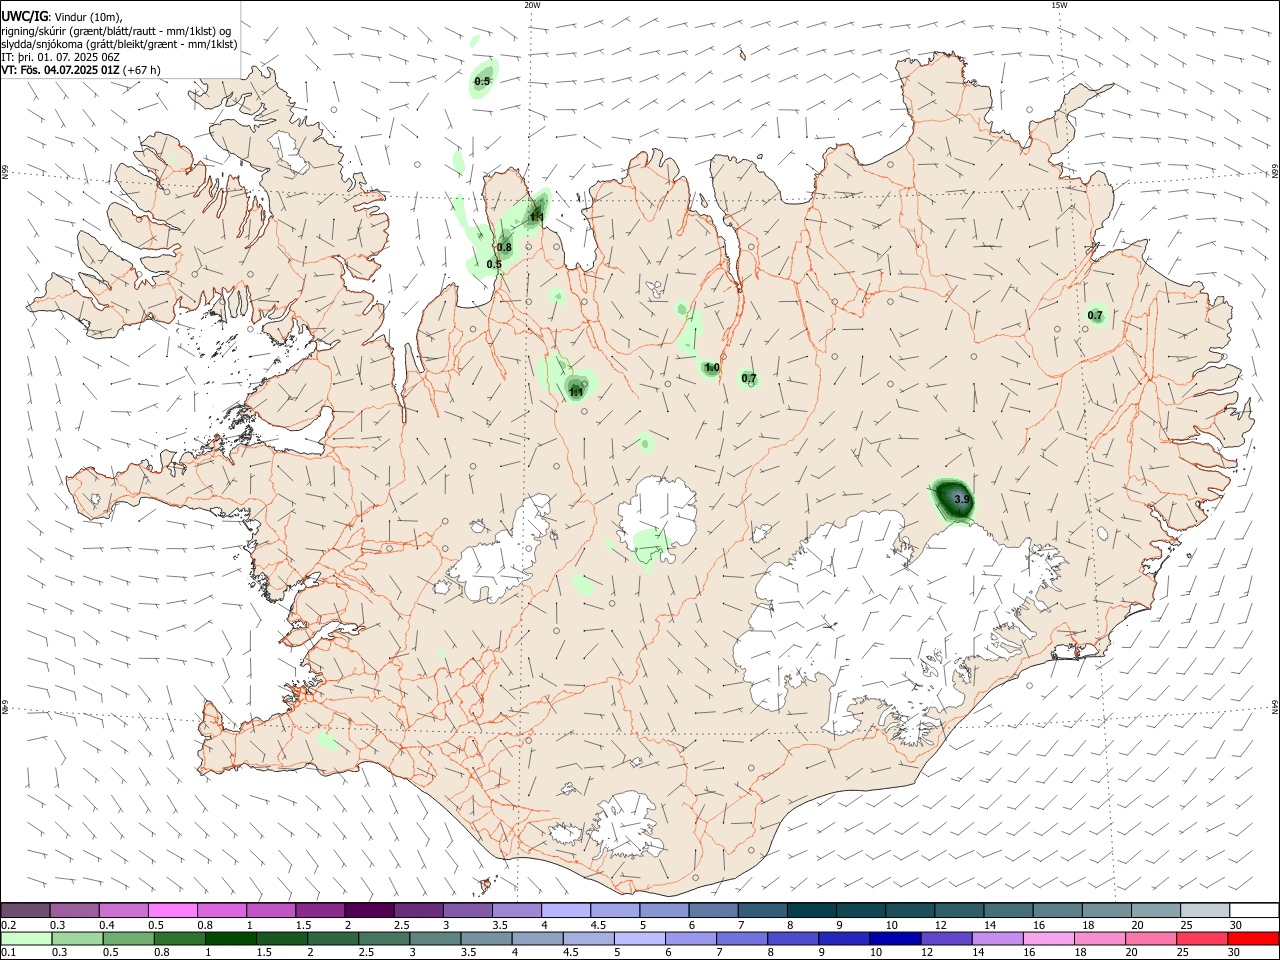The height and width of the screenshot is (960, 1280).
Task: Click the 3.9 precipitation value label
Action: (x=962, y=498)
